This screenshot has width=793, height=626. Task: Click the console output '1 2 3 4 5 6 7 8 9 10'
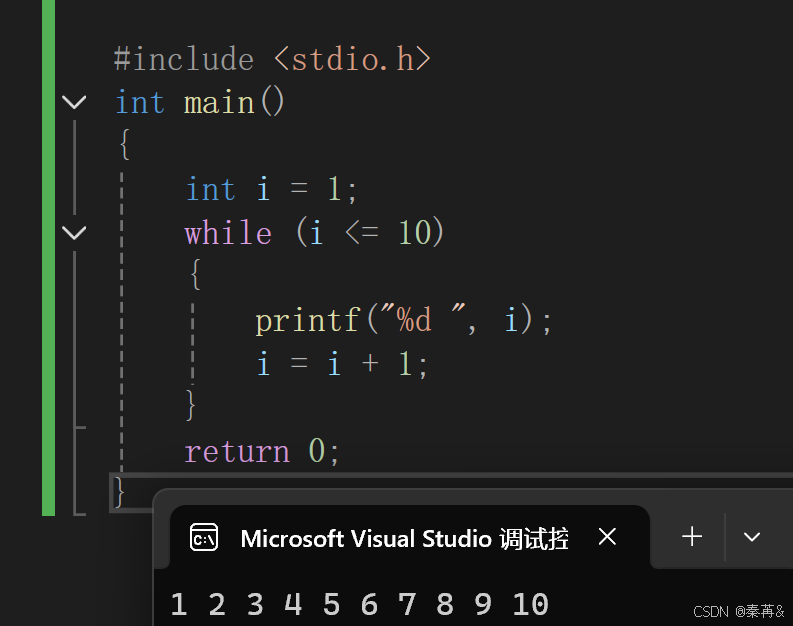359,604
